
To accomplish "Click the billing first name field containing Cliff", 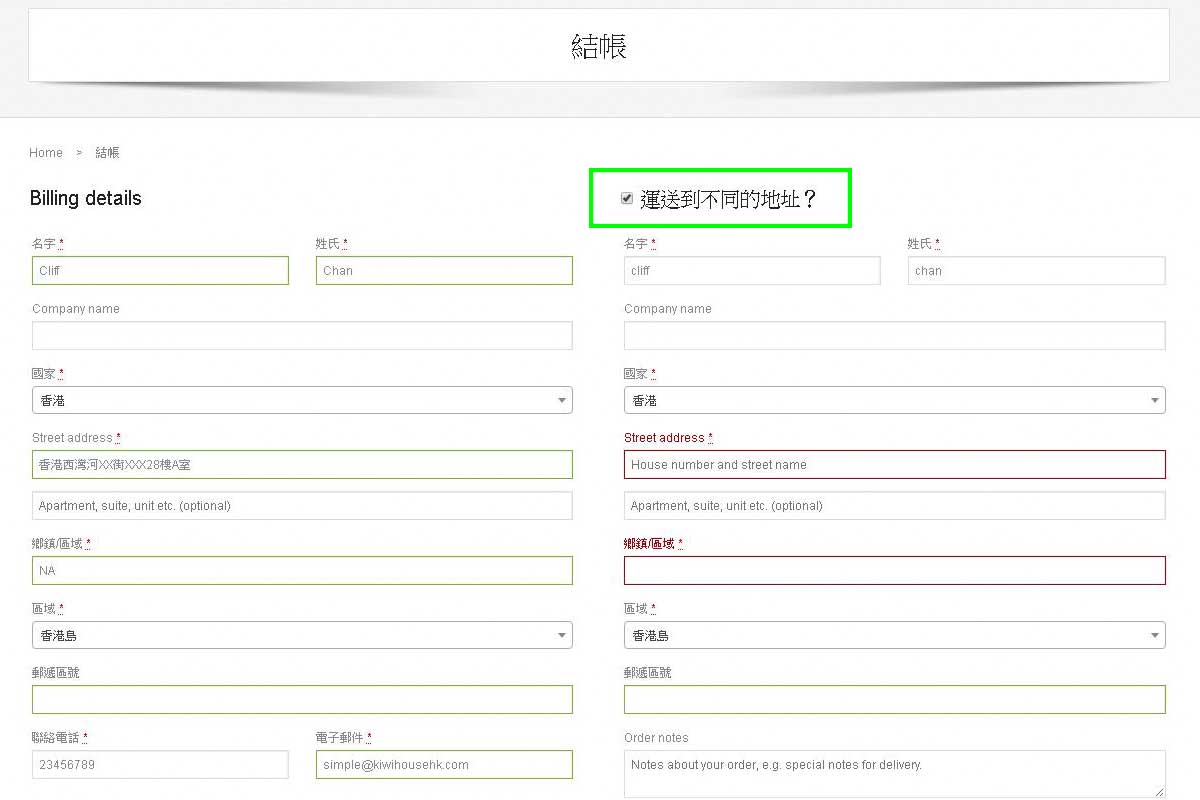I will pyautogui.click(x=160, y=270).
